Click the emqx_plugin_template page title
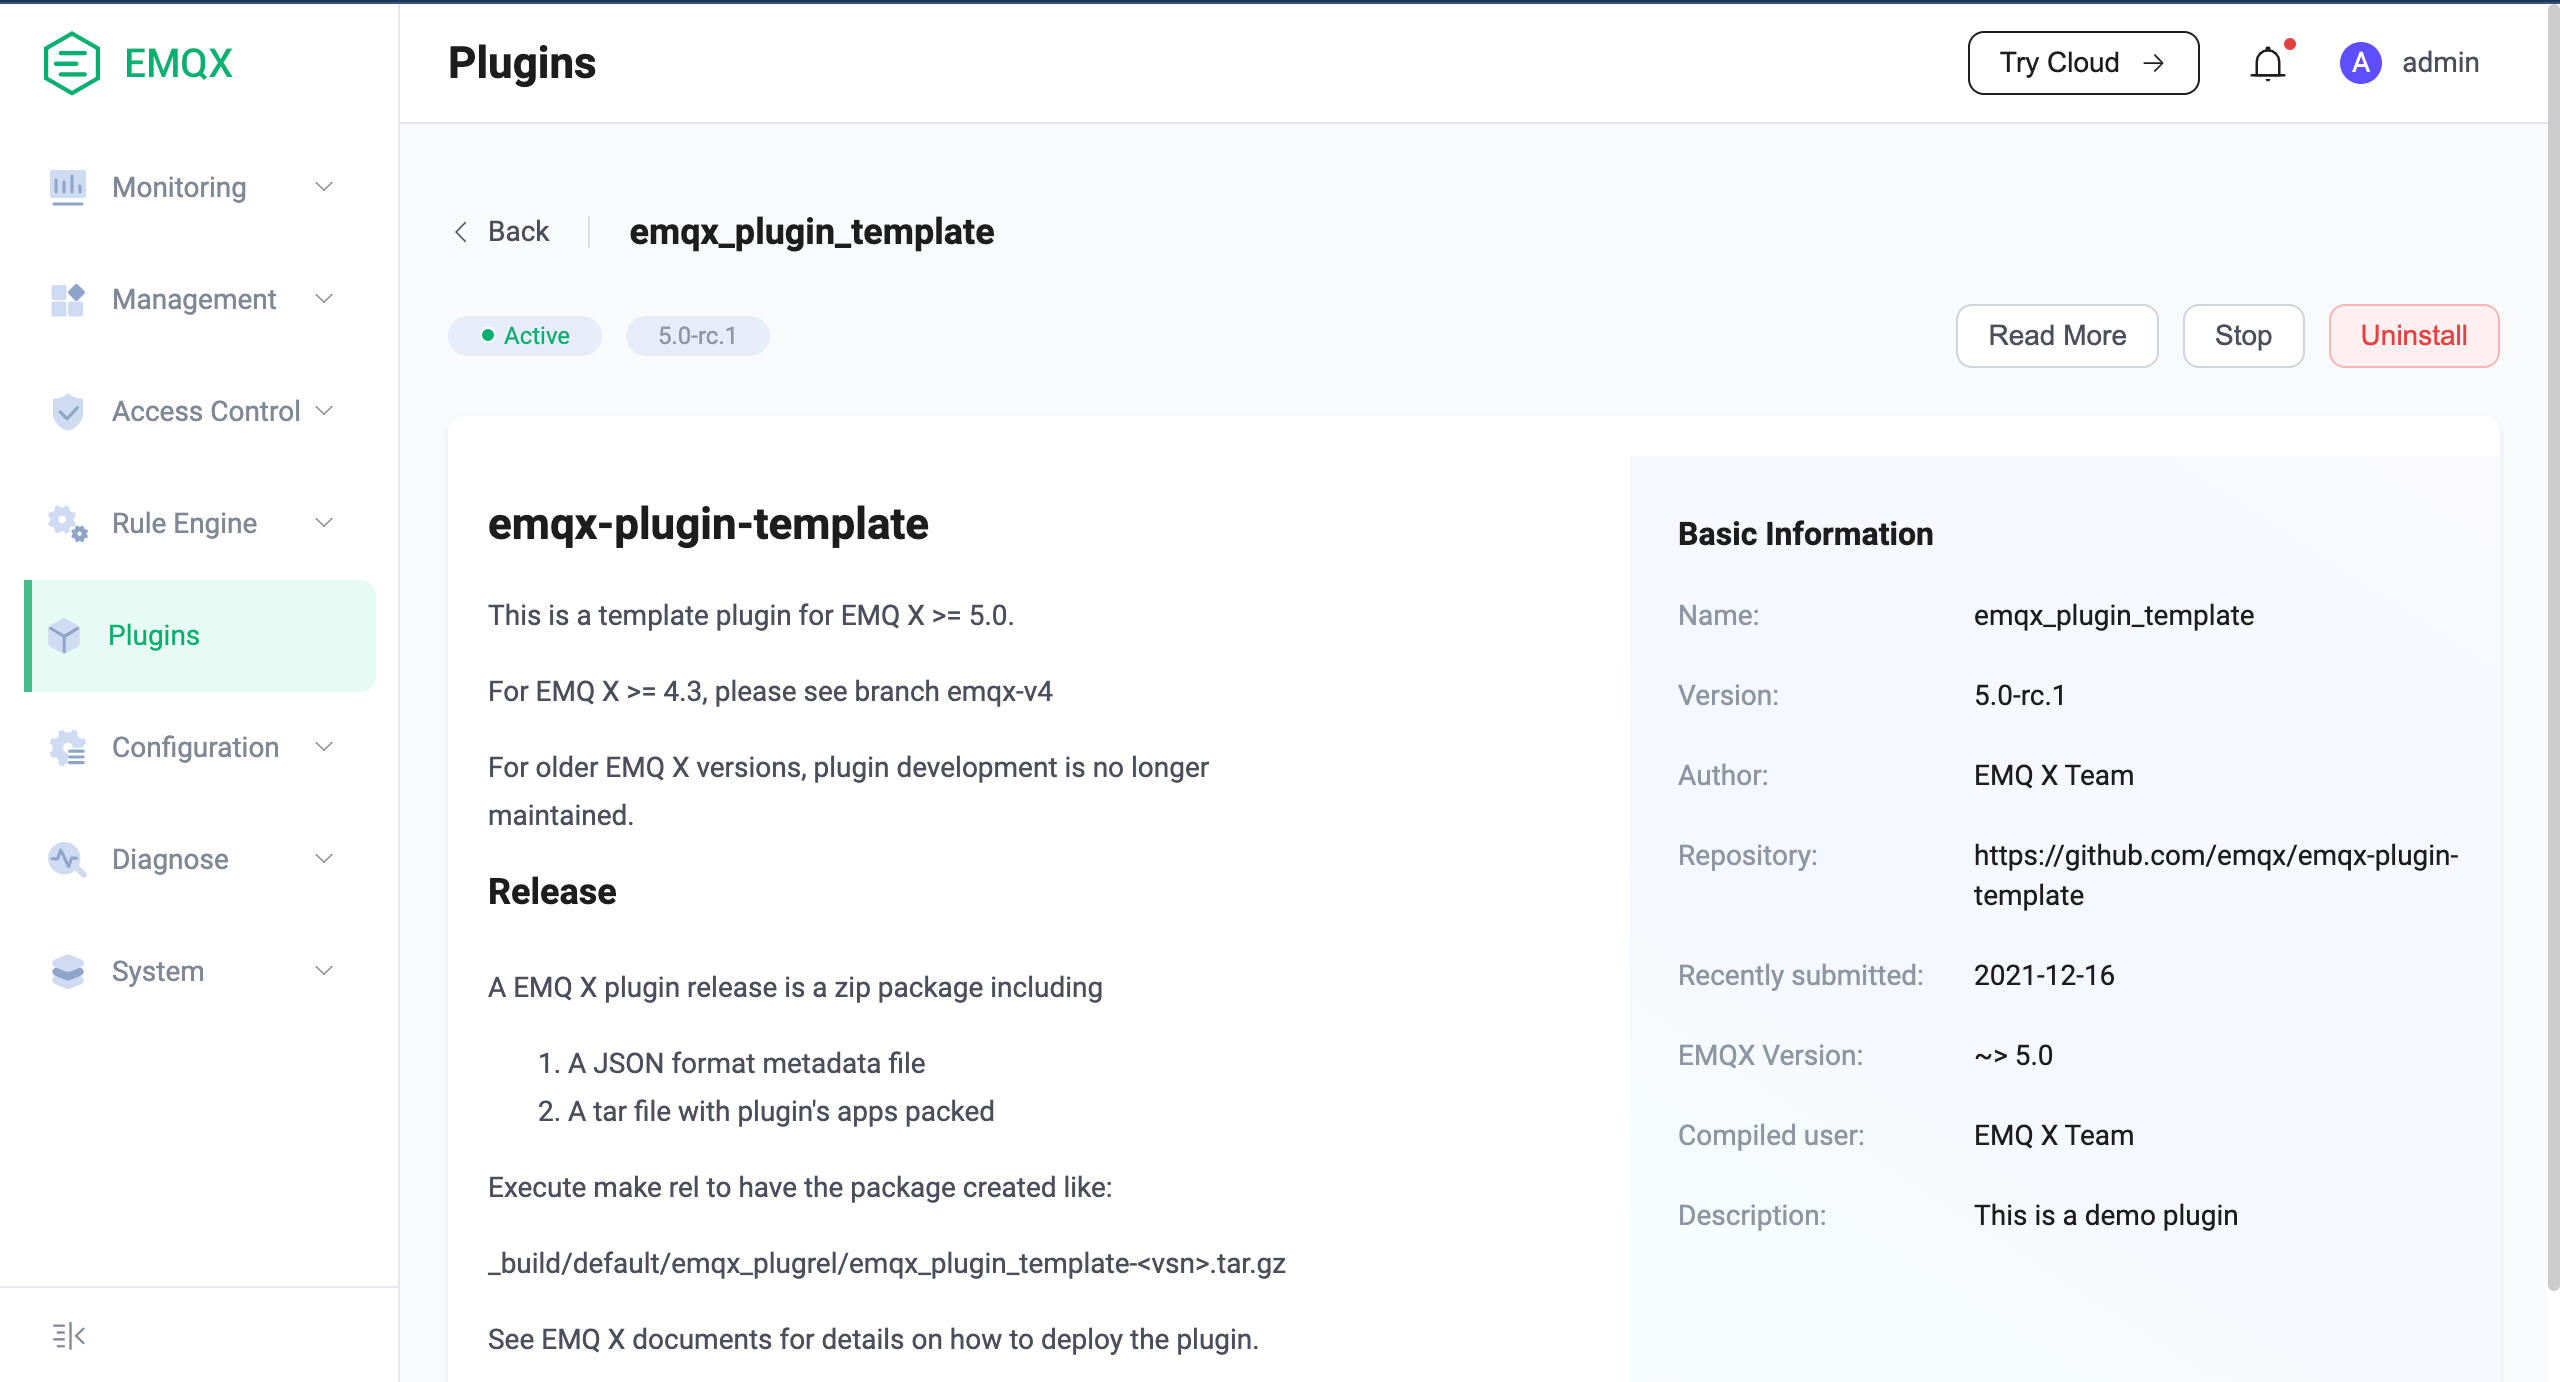Image resolution: width=2560 pixels, height=1382 pixels. point(811,232)
